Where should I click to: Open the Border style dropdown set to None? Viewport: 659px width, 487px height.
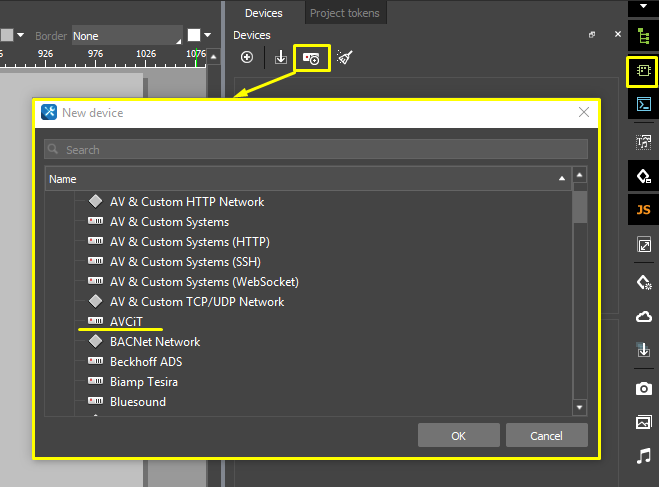coord(127,35)
